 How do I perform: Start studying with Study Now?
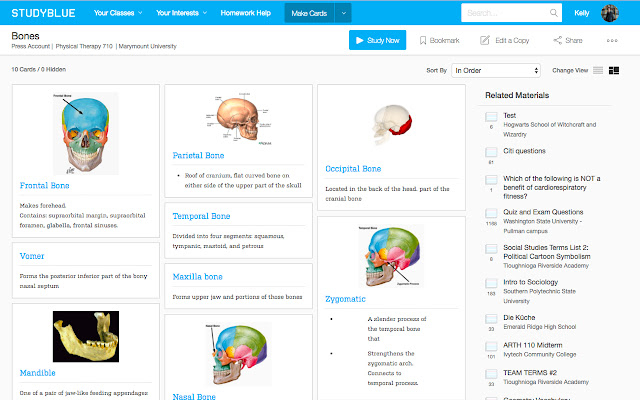pyautogui.click(x=377, y=40)
